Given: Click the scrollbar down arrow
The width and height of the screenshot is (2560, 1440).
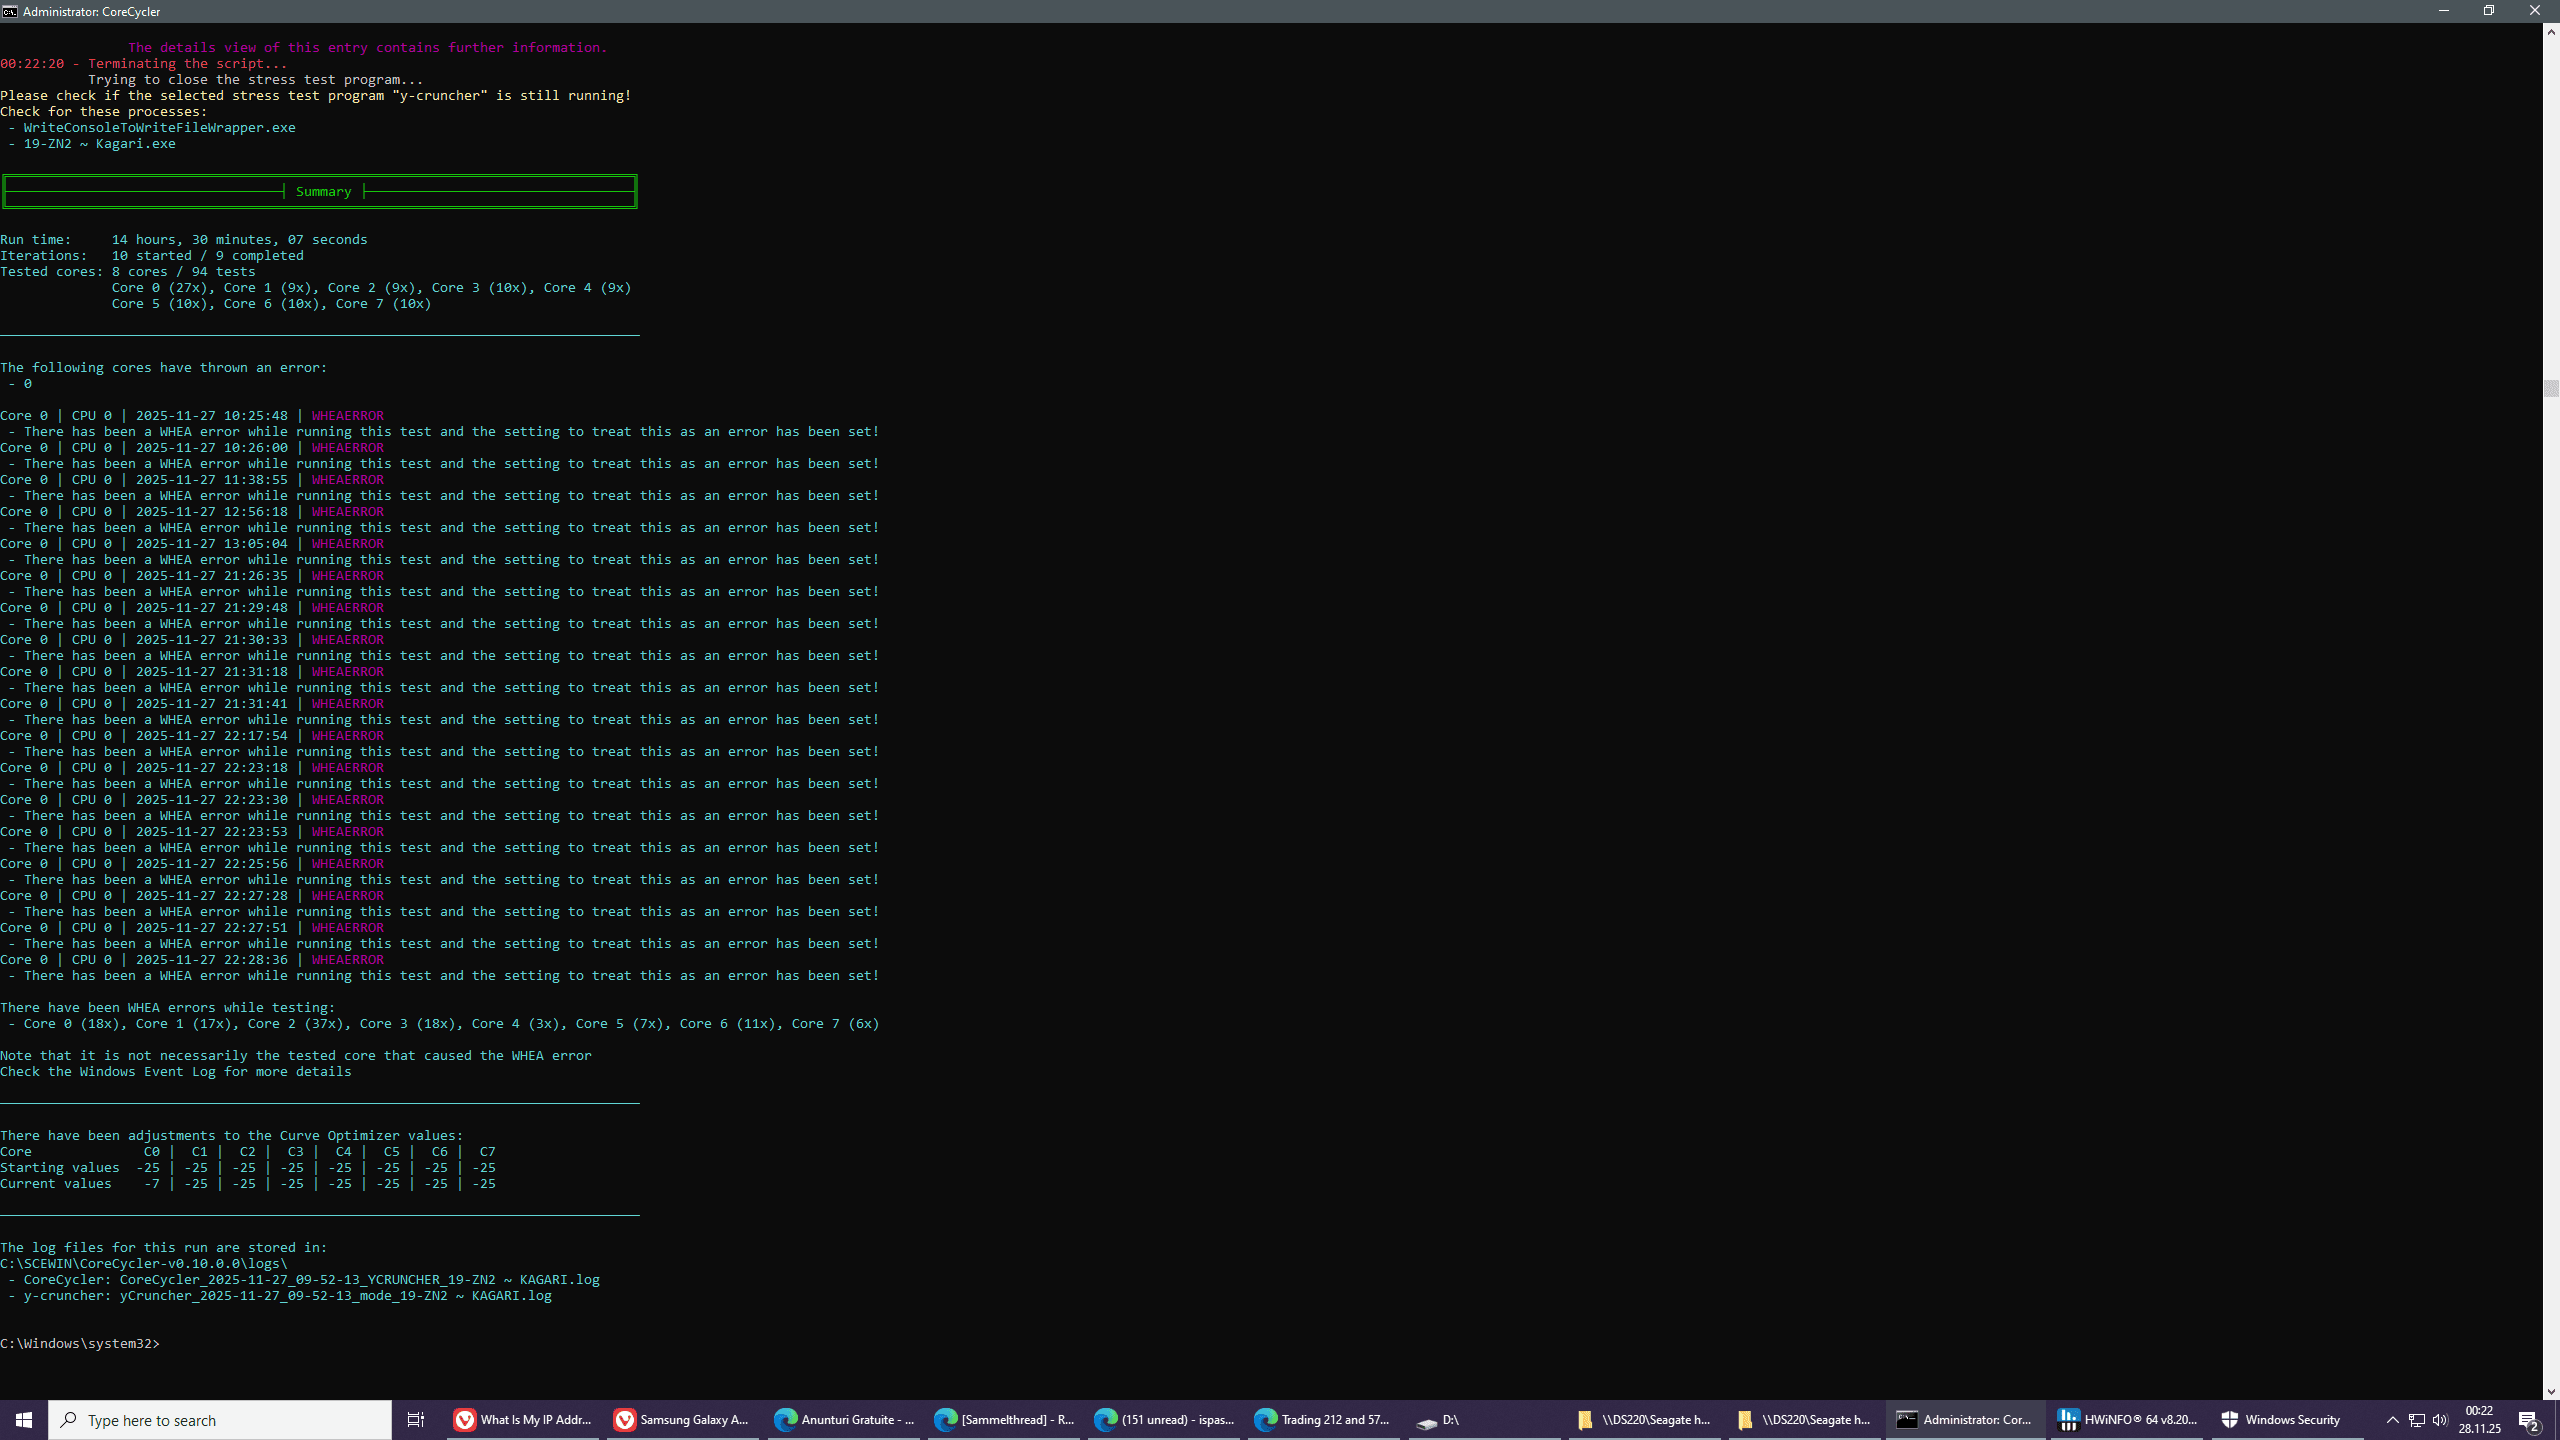Looking at the screenshot, I should point(2551,1391).
